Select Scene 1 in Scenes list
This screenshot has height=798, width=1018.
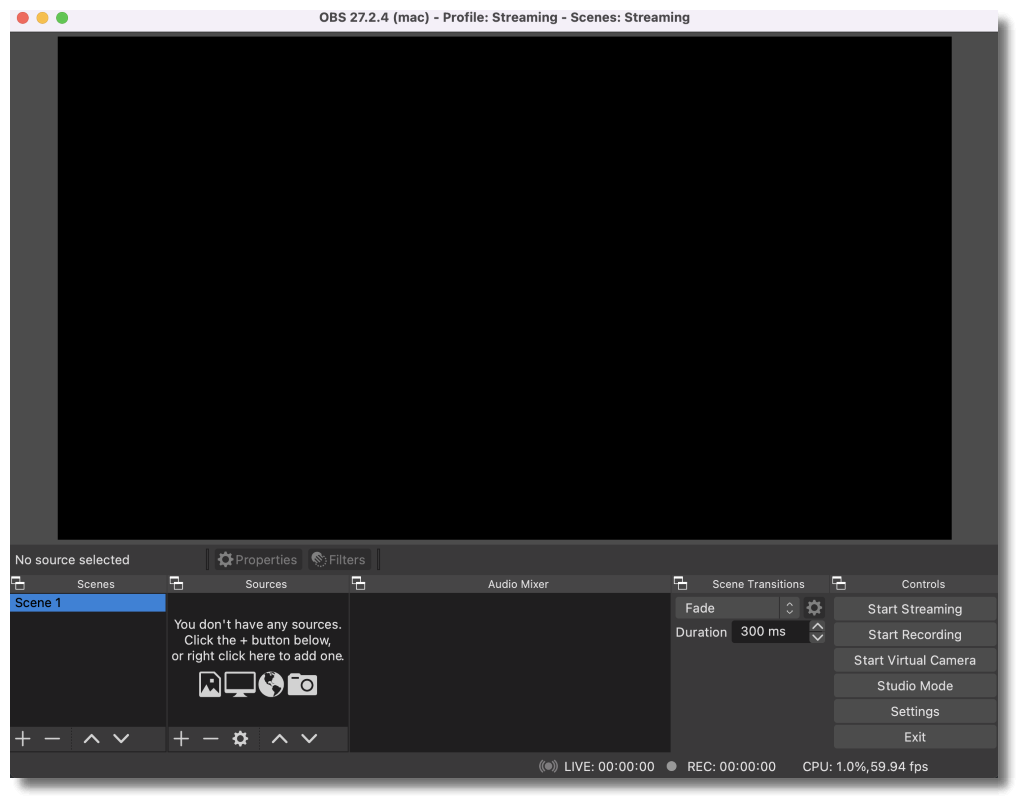pos(88,603)
